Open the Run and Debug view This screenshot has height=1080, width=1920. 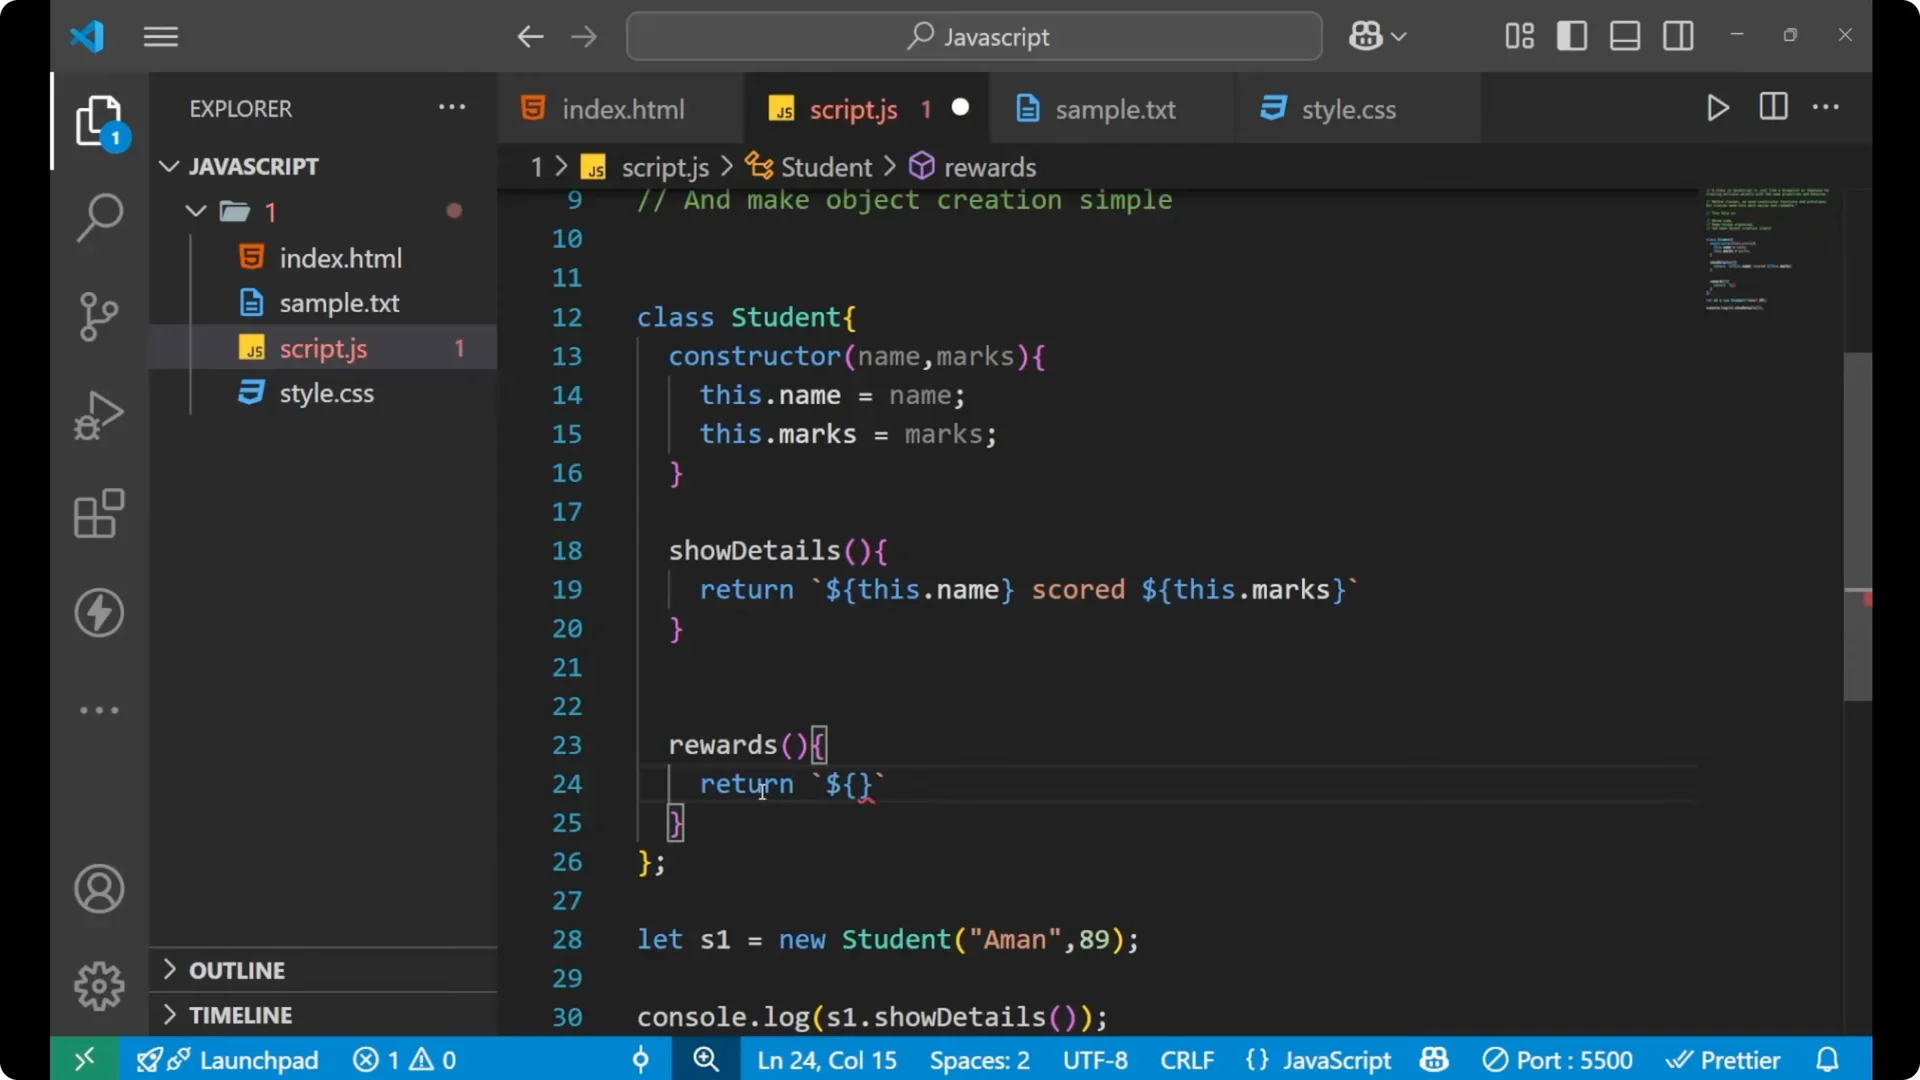(98, 415)
